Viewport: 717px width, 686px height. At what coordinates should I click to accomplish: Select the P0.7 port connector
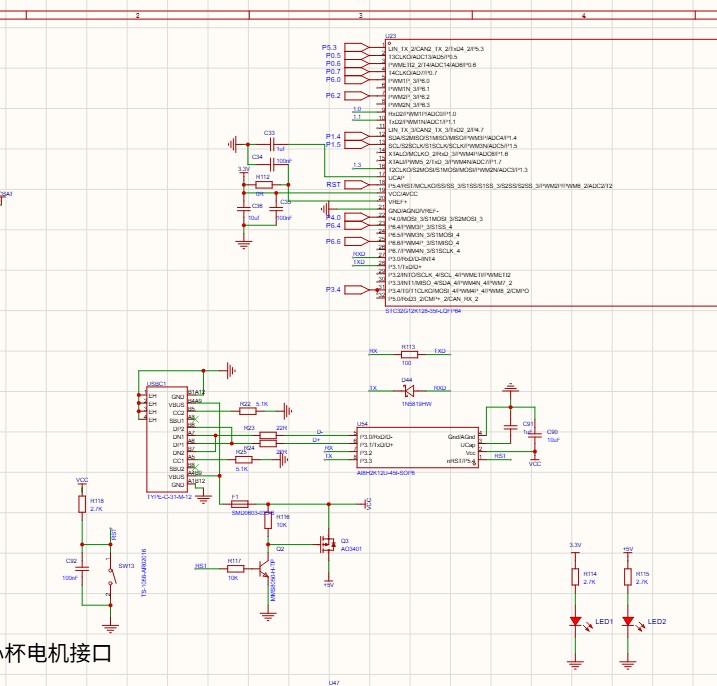tap(357, 72)
